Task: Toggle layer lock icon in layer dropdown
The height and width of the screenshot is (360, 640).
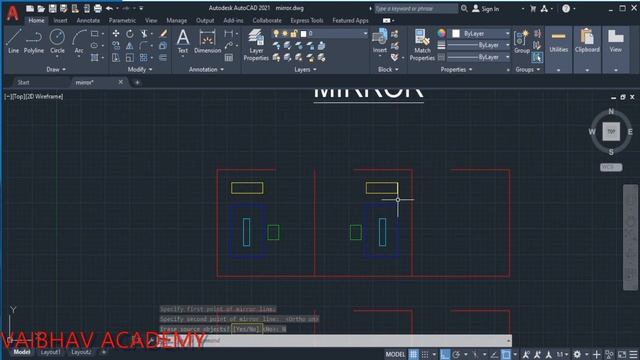Action: click(x=293, y=33)
